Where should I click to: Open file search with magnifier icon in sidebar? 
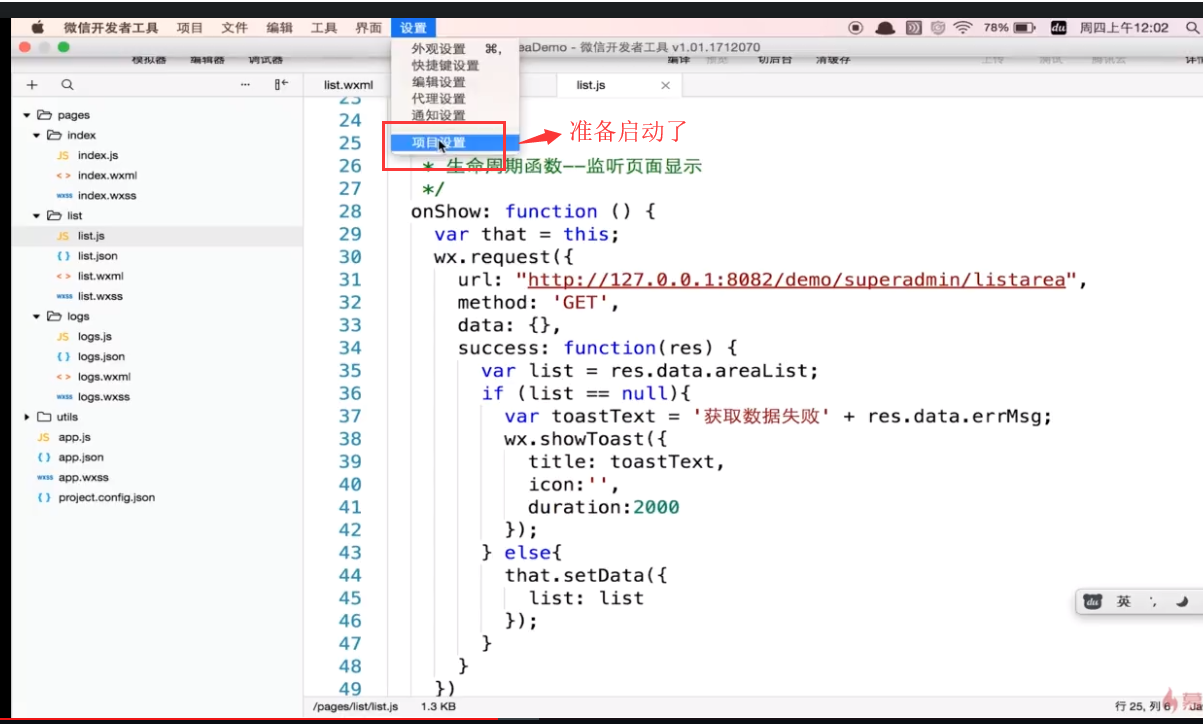click(x=67, y=85)
